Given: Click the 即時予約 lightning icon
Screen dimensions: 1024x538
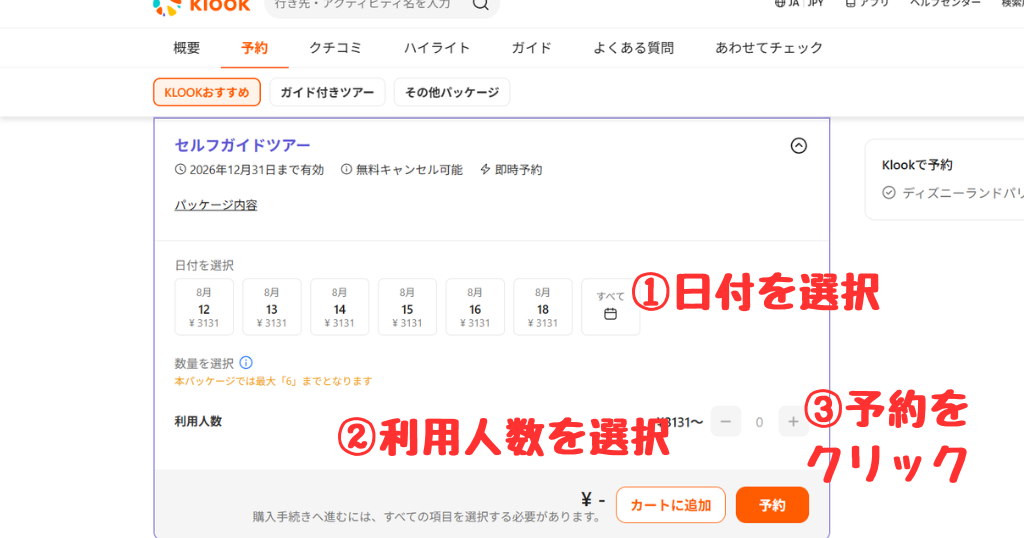Looking at the screenshot, I should tap(485, 169).
